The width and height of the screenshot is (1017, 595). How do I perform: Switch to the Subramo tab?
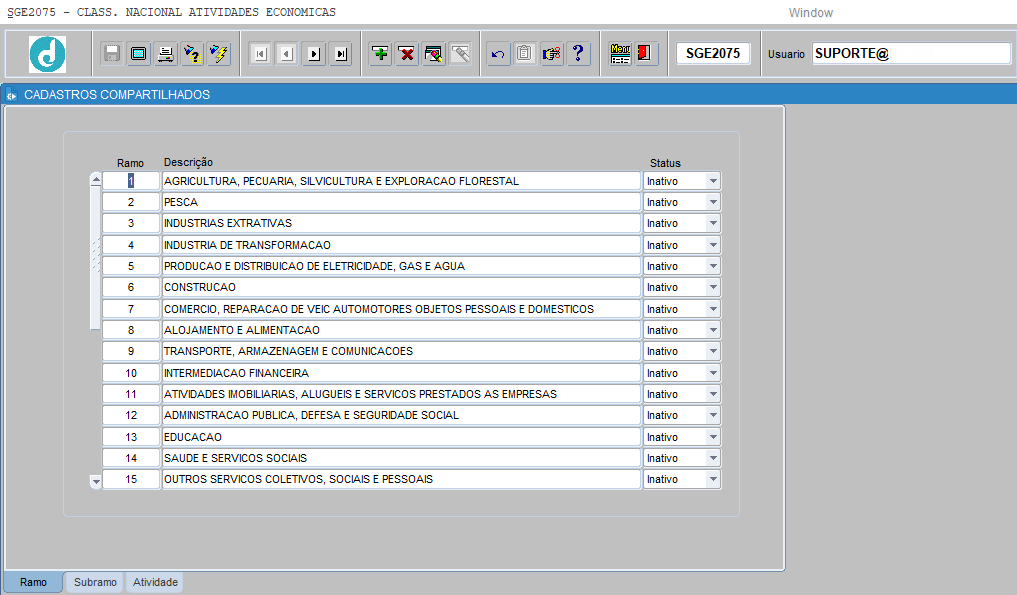(95, 582)
